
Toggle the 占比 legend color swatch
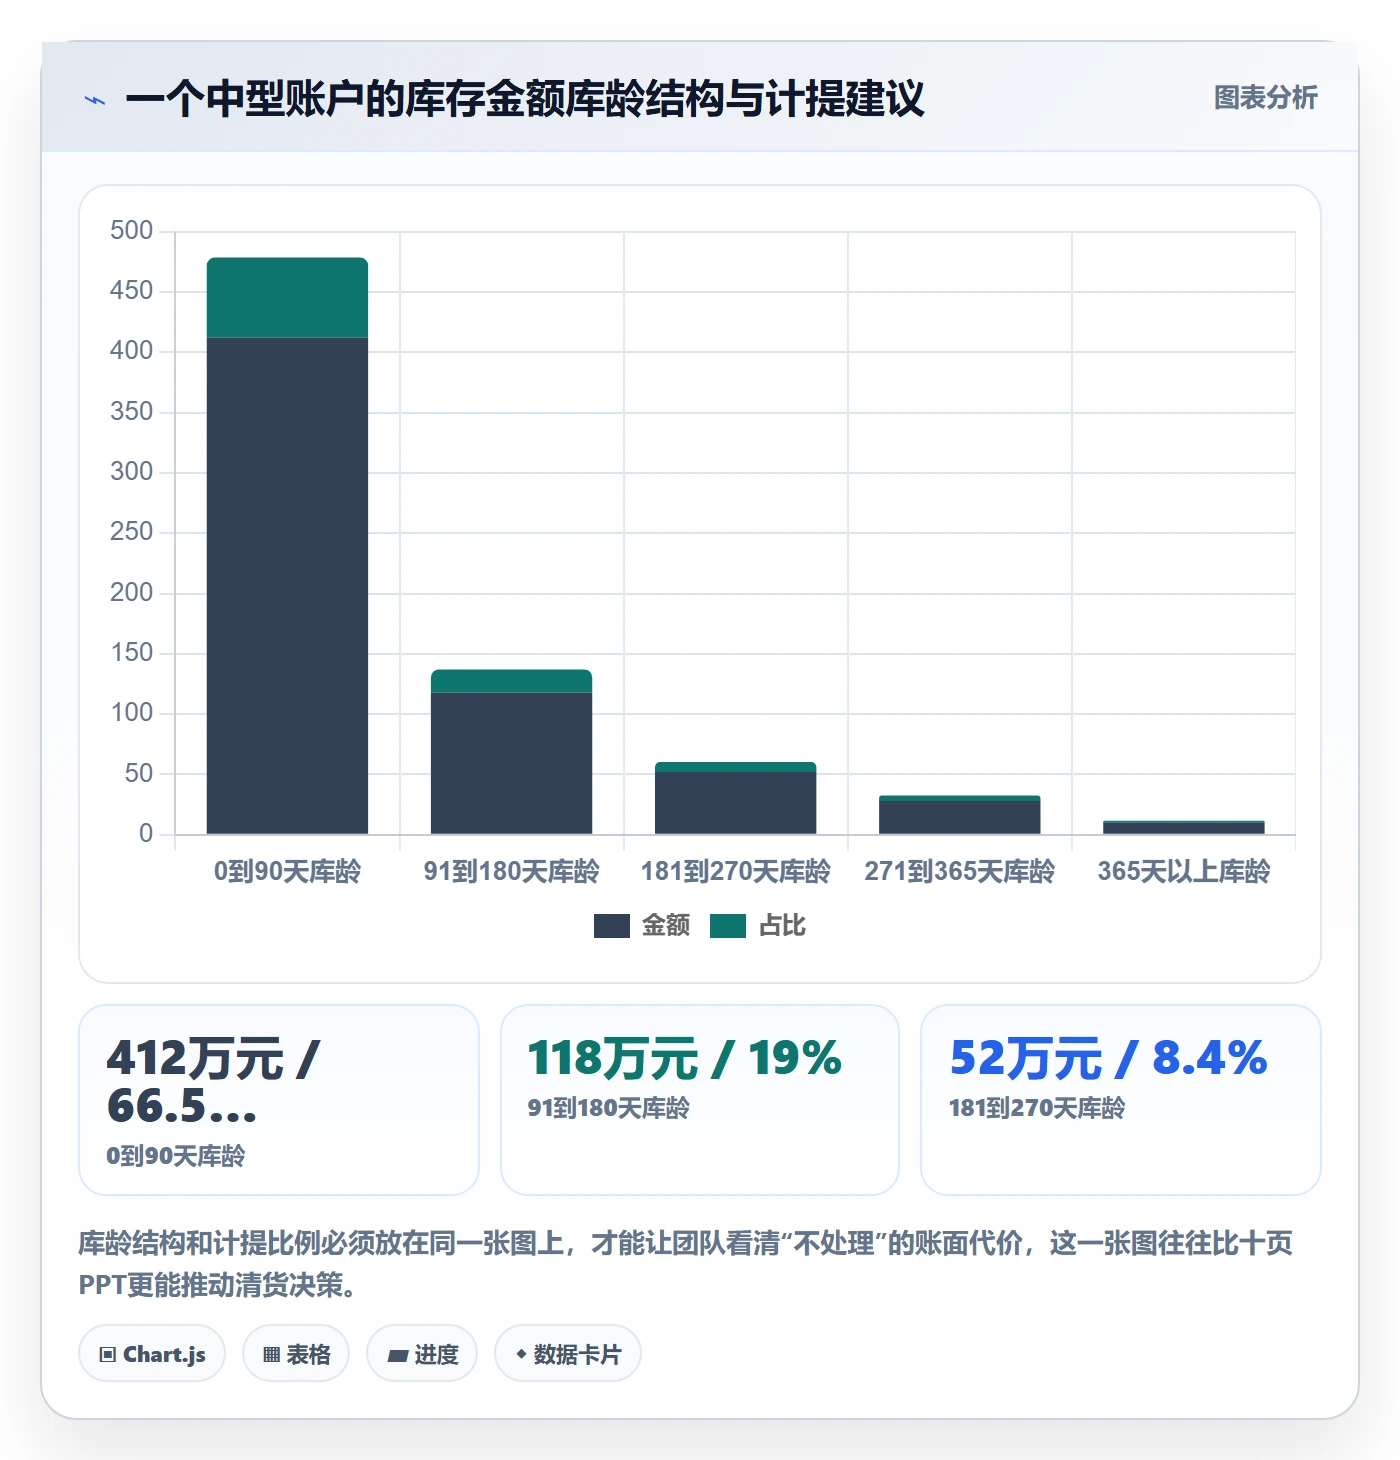click(x=728, y=926)
